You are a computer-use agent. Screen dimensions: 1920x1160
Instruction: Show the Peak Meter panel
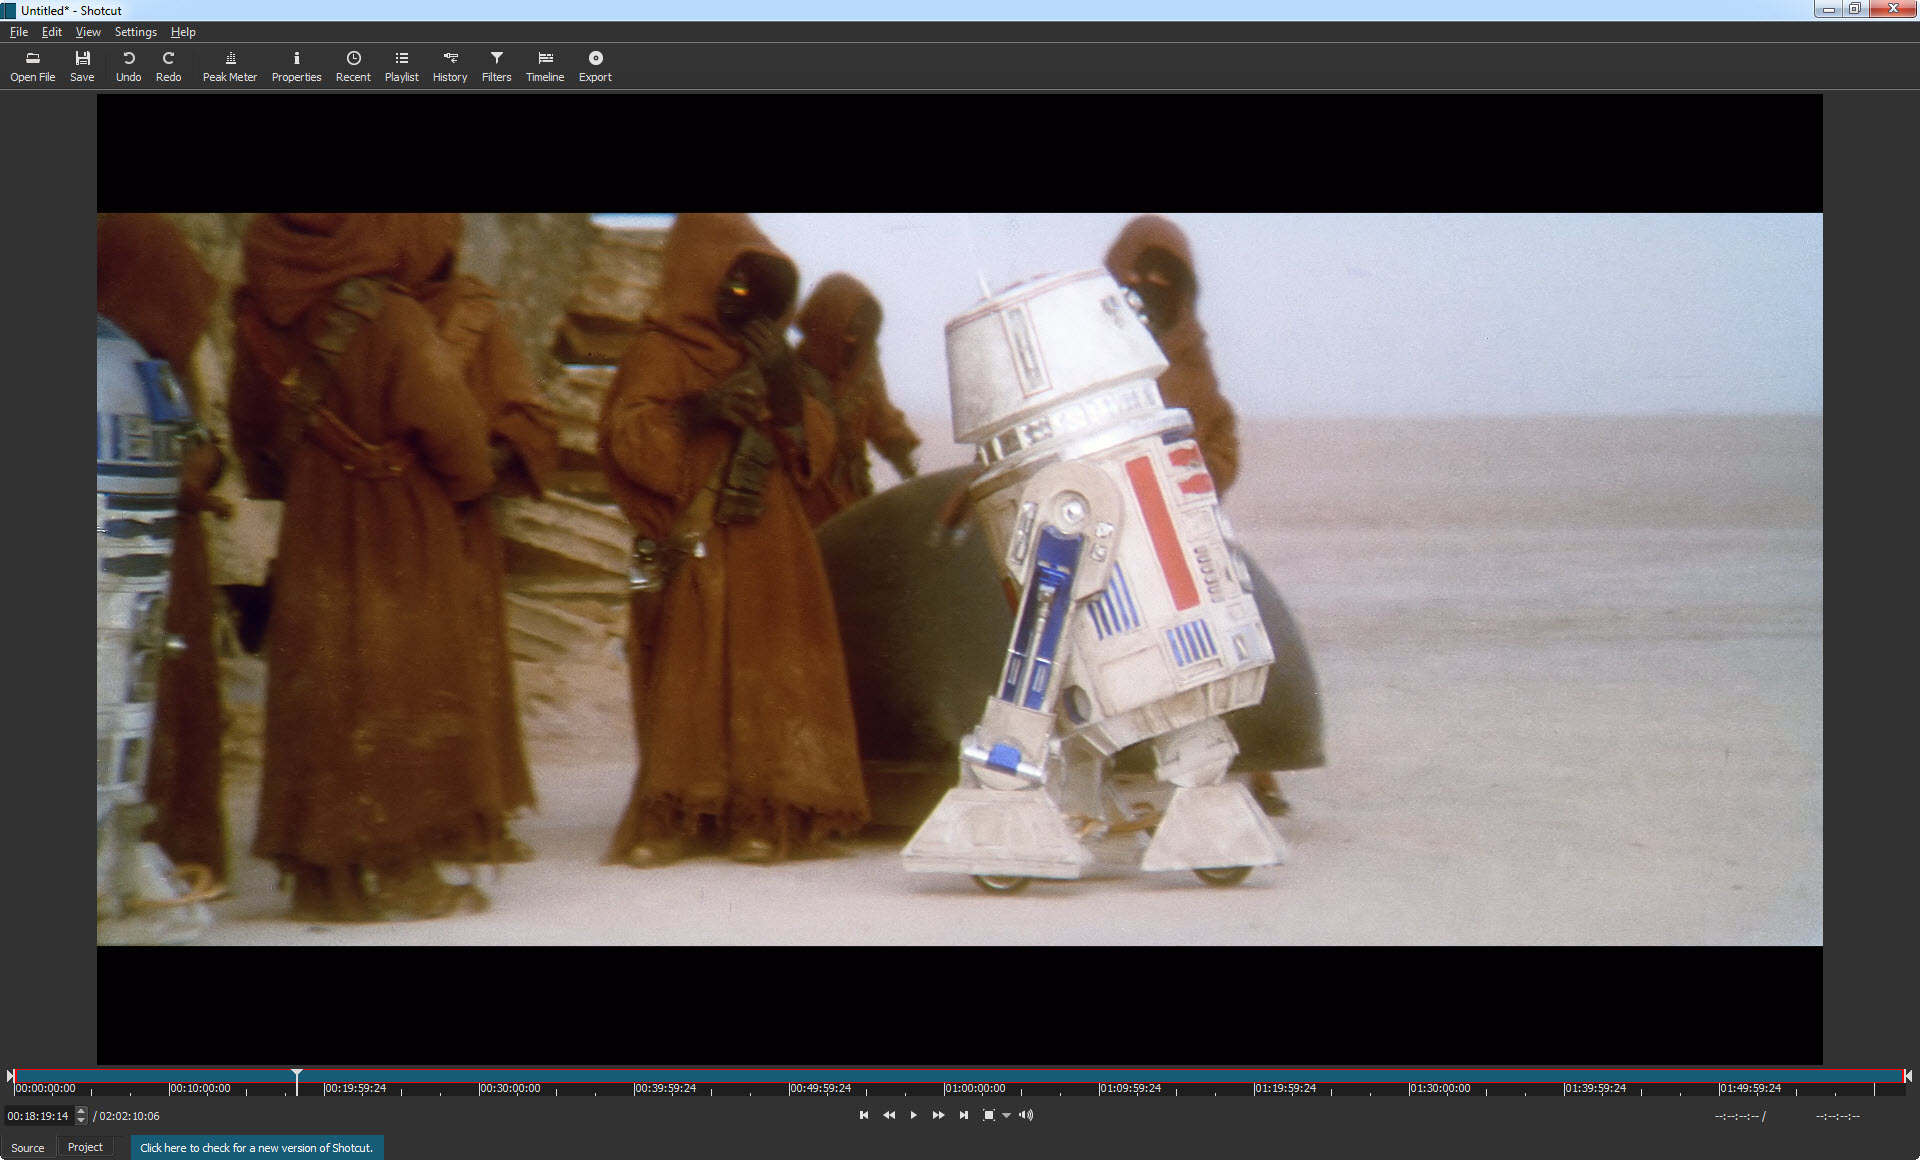click(x=230, y=66)
